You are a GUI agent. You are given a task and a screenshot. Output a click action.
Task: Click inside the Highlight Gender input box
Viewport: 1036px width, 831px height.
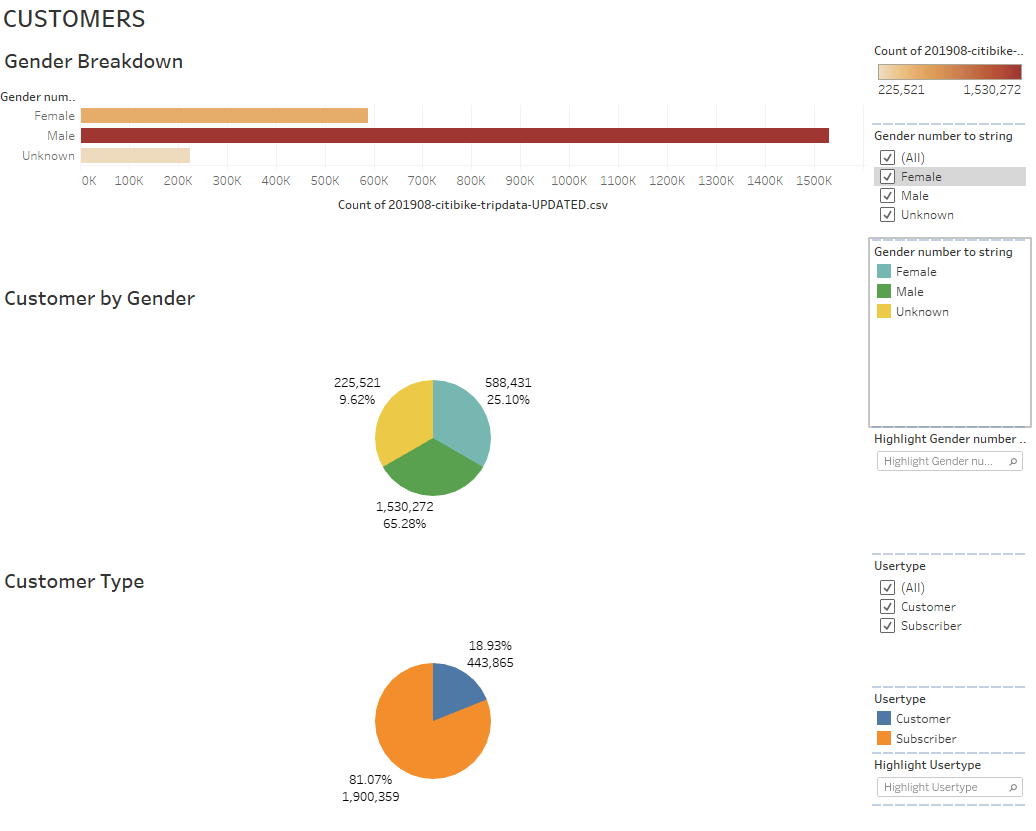940,461
